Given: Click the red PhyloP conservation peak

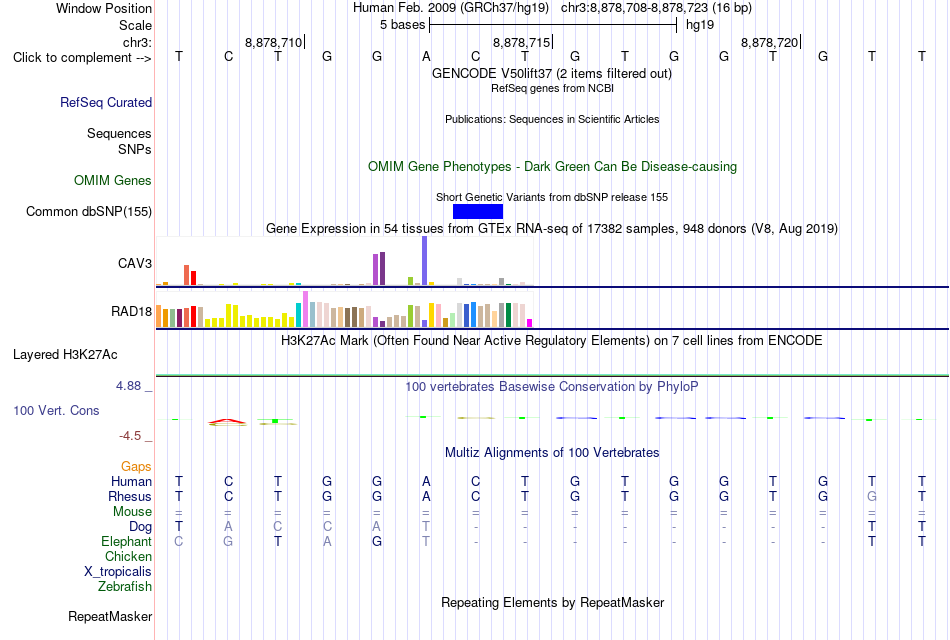Looking at the screenshot, I should click(227, 421).
